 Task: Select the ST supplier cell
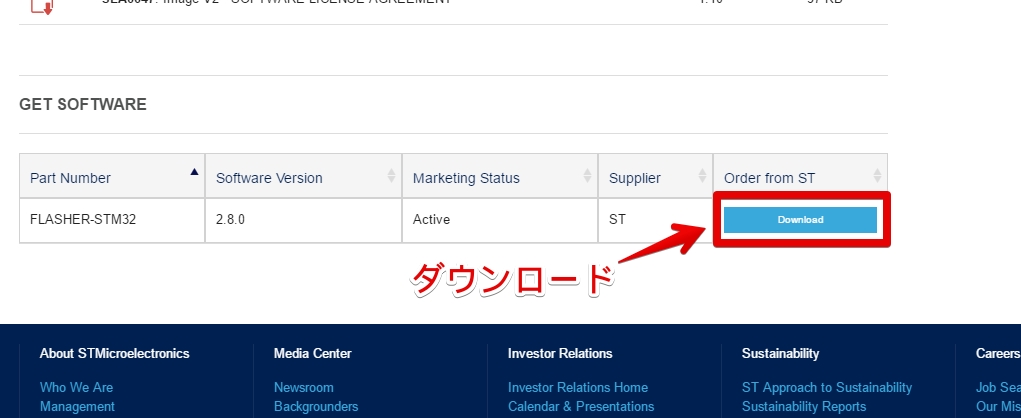[656, 220]
